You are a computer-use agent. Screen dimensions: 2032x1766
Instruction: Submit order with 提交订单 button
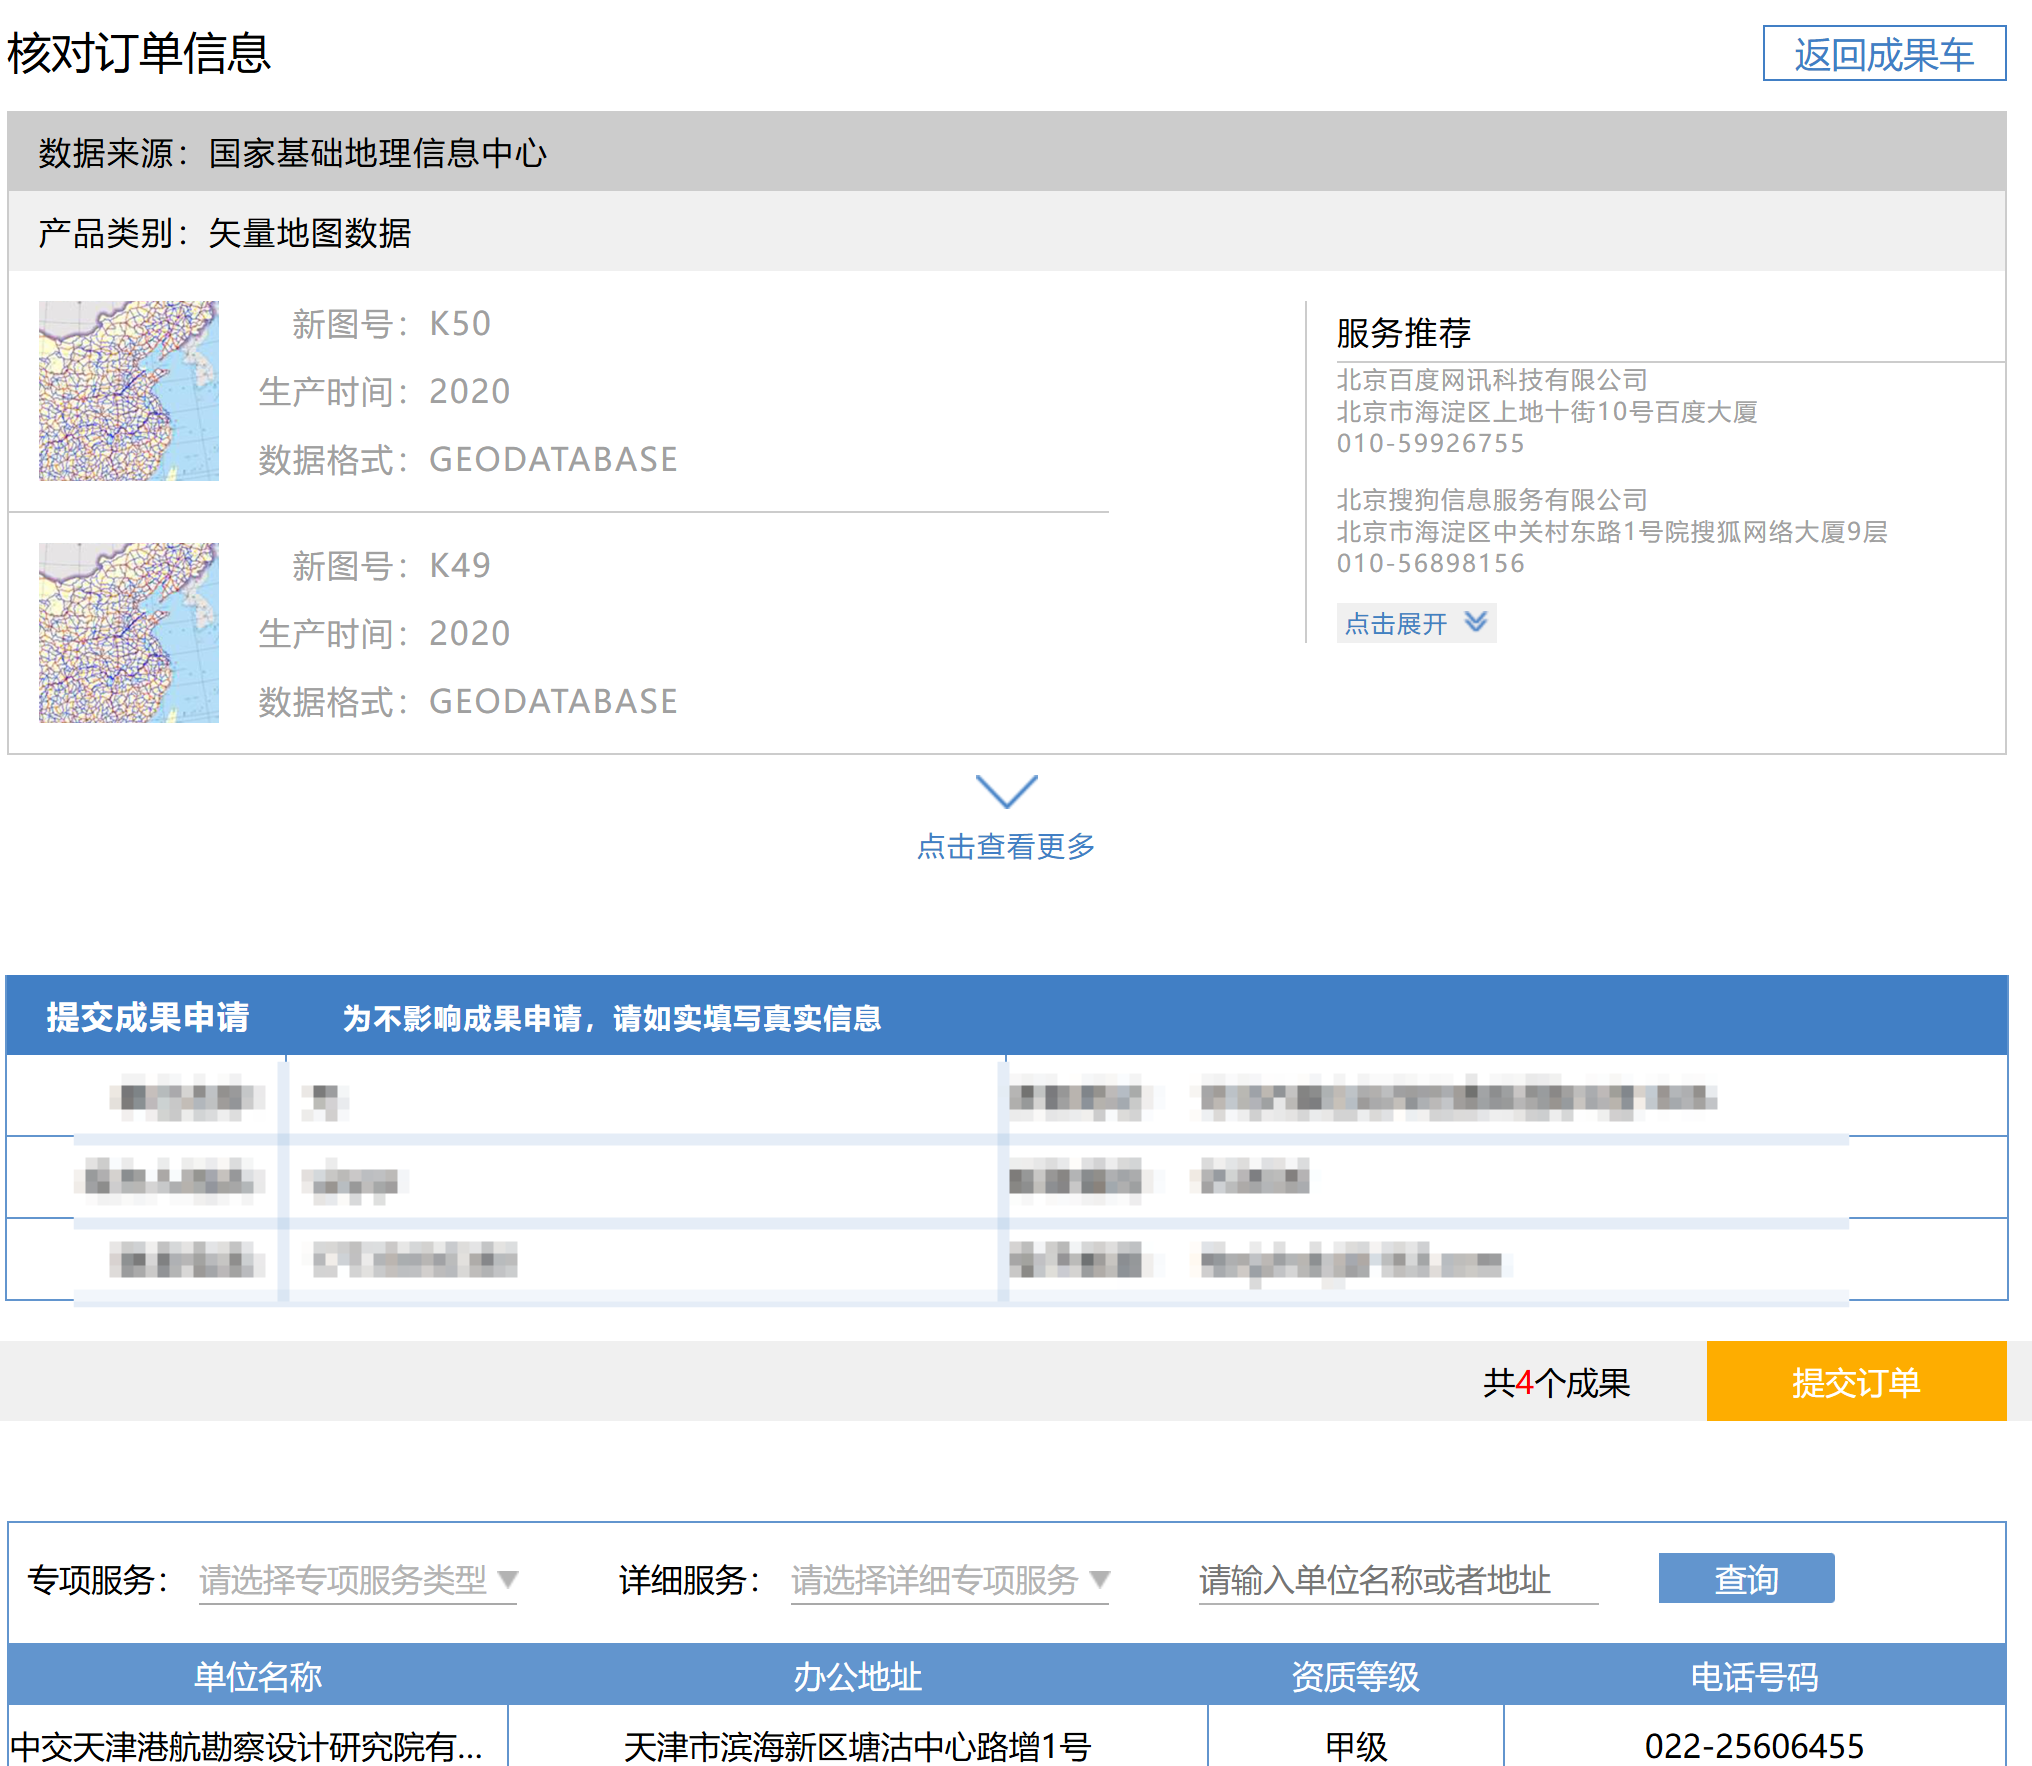coord(1855,1381)
